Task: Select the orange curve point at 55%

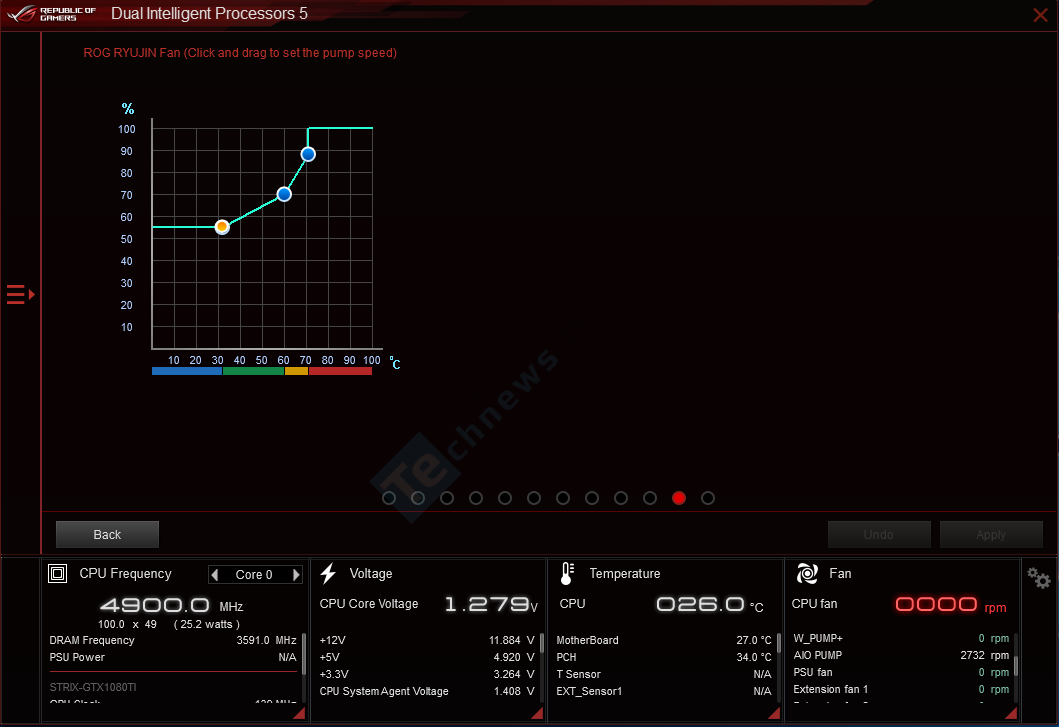Action: pyautogui.click(x=222, y=227)
